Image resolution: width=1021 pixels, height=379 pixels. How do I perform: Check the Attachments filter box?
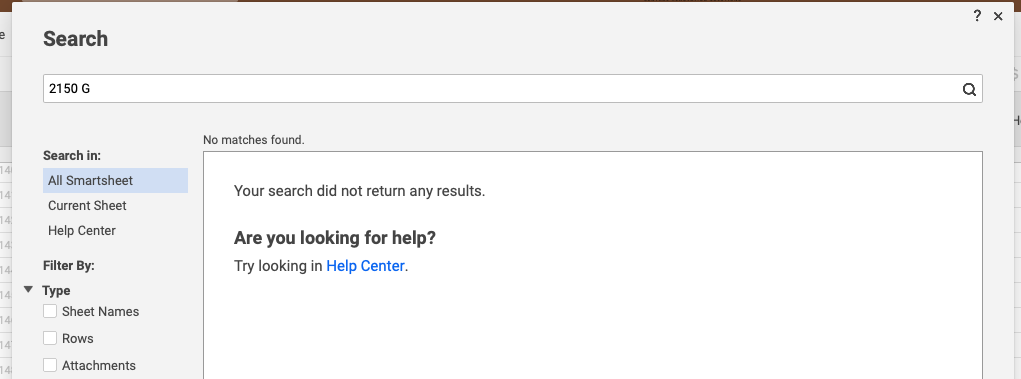pyautogui.click(x=50, y=365)
